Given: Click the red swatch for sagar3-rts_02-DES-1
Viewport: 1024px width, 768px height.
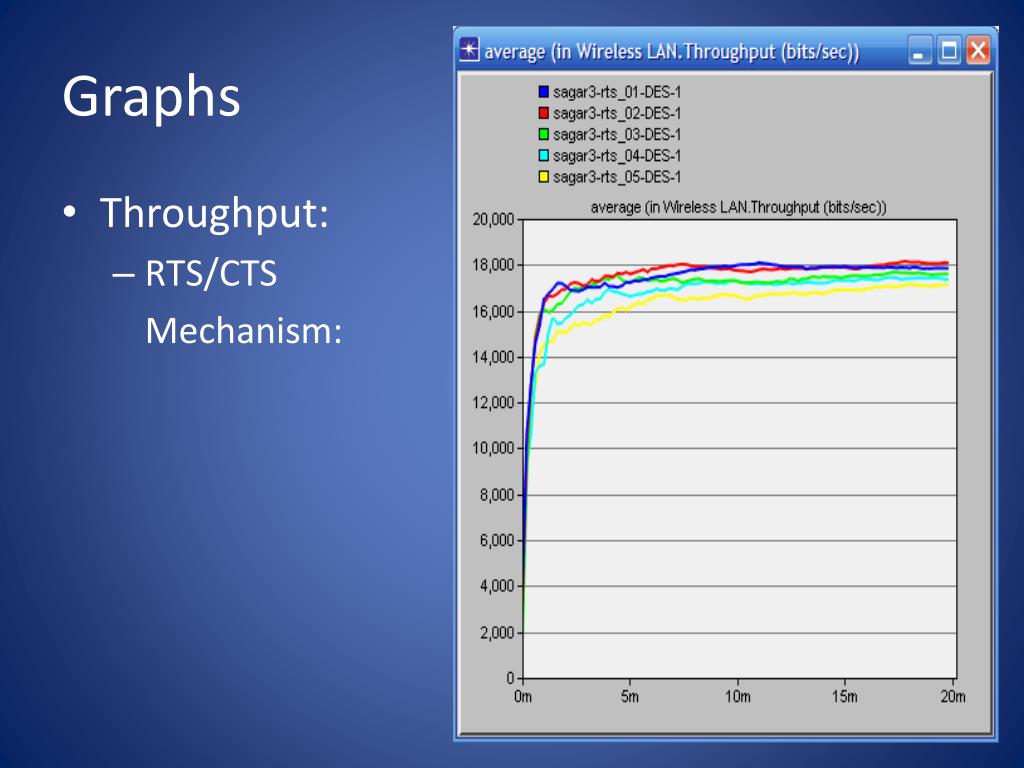Looking at the screenshot, I should pos(543,113).
